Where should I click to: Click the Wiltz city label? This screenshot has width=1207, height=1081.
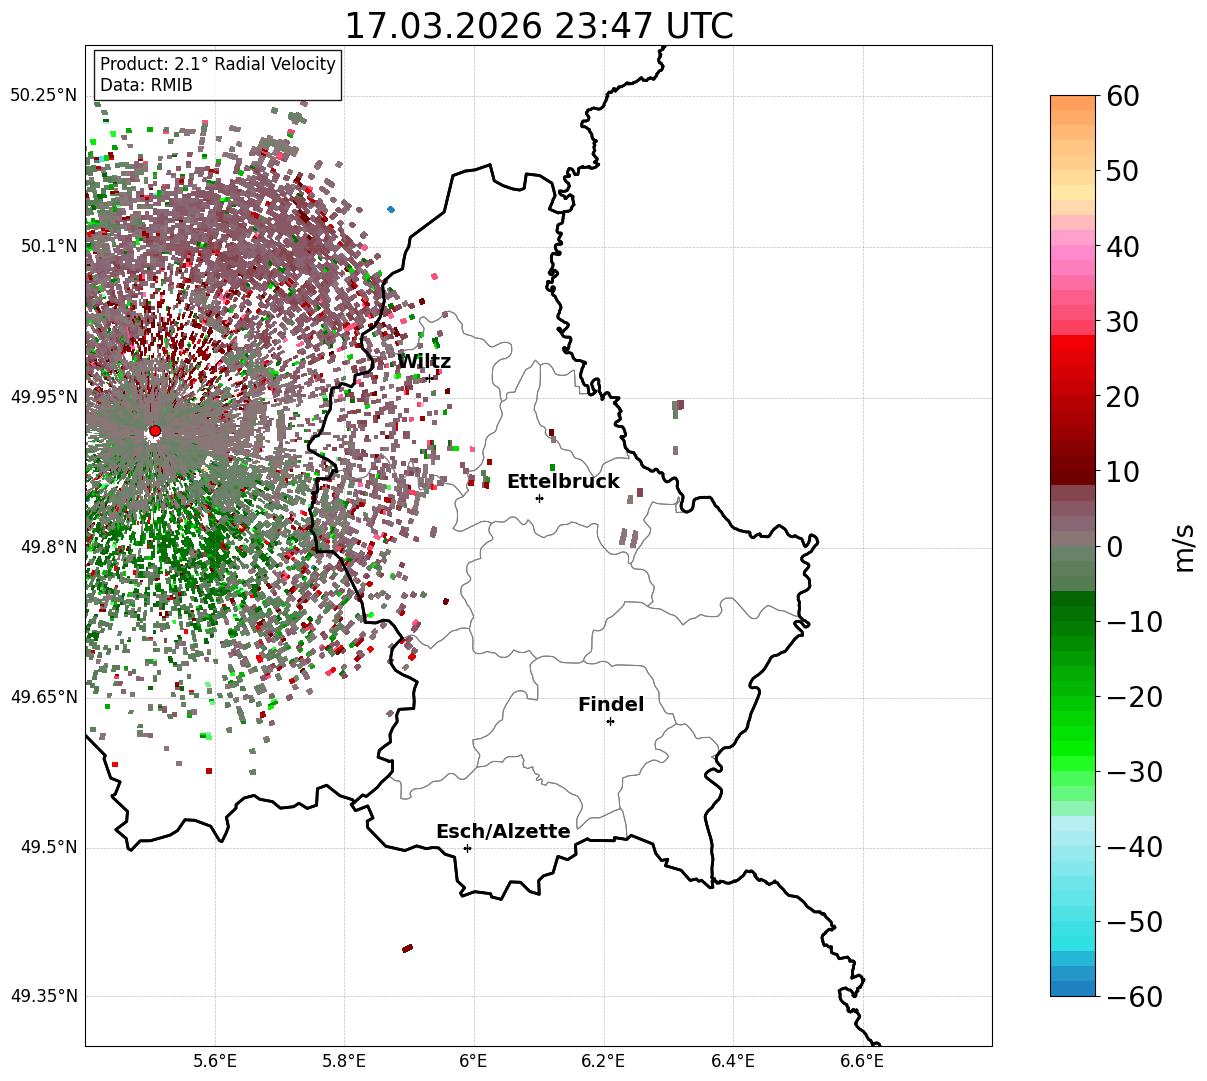pos(424,362)
